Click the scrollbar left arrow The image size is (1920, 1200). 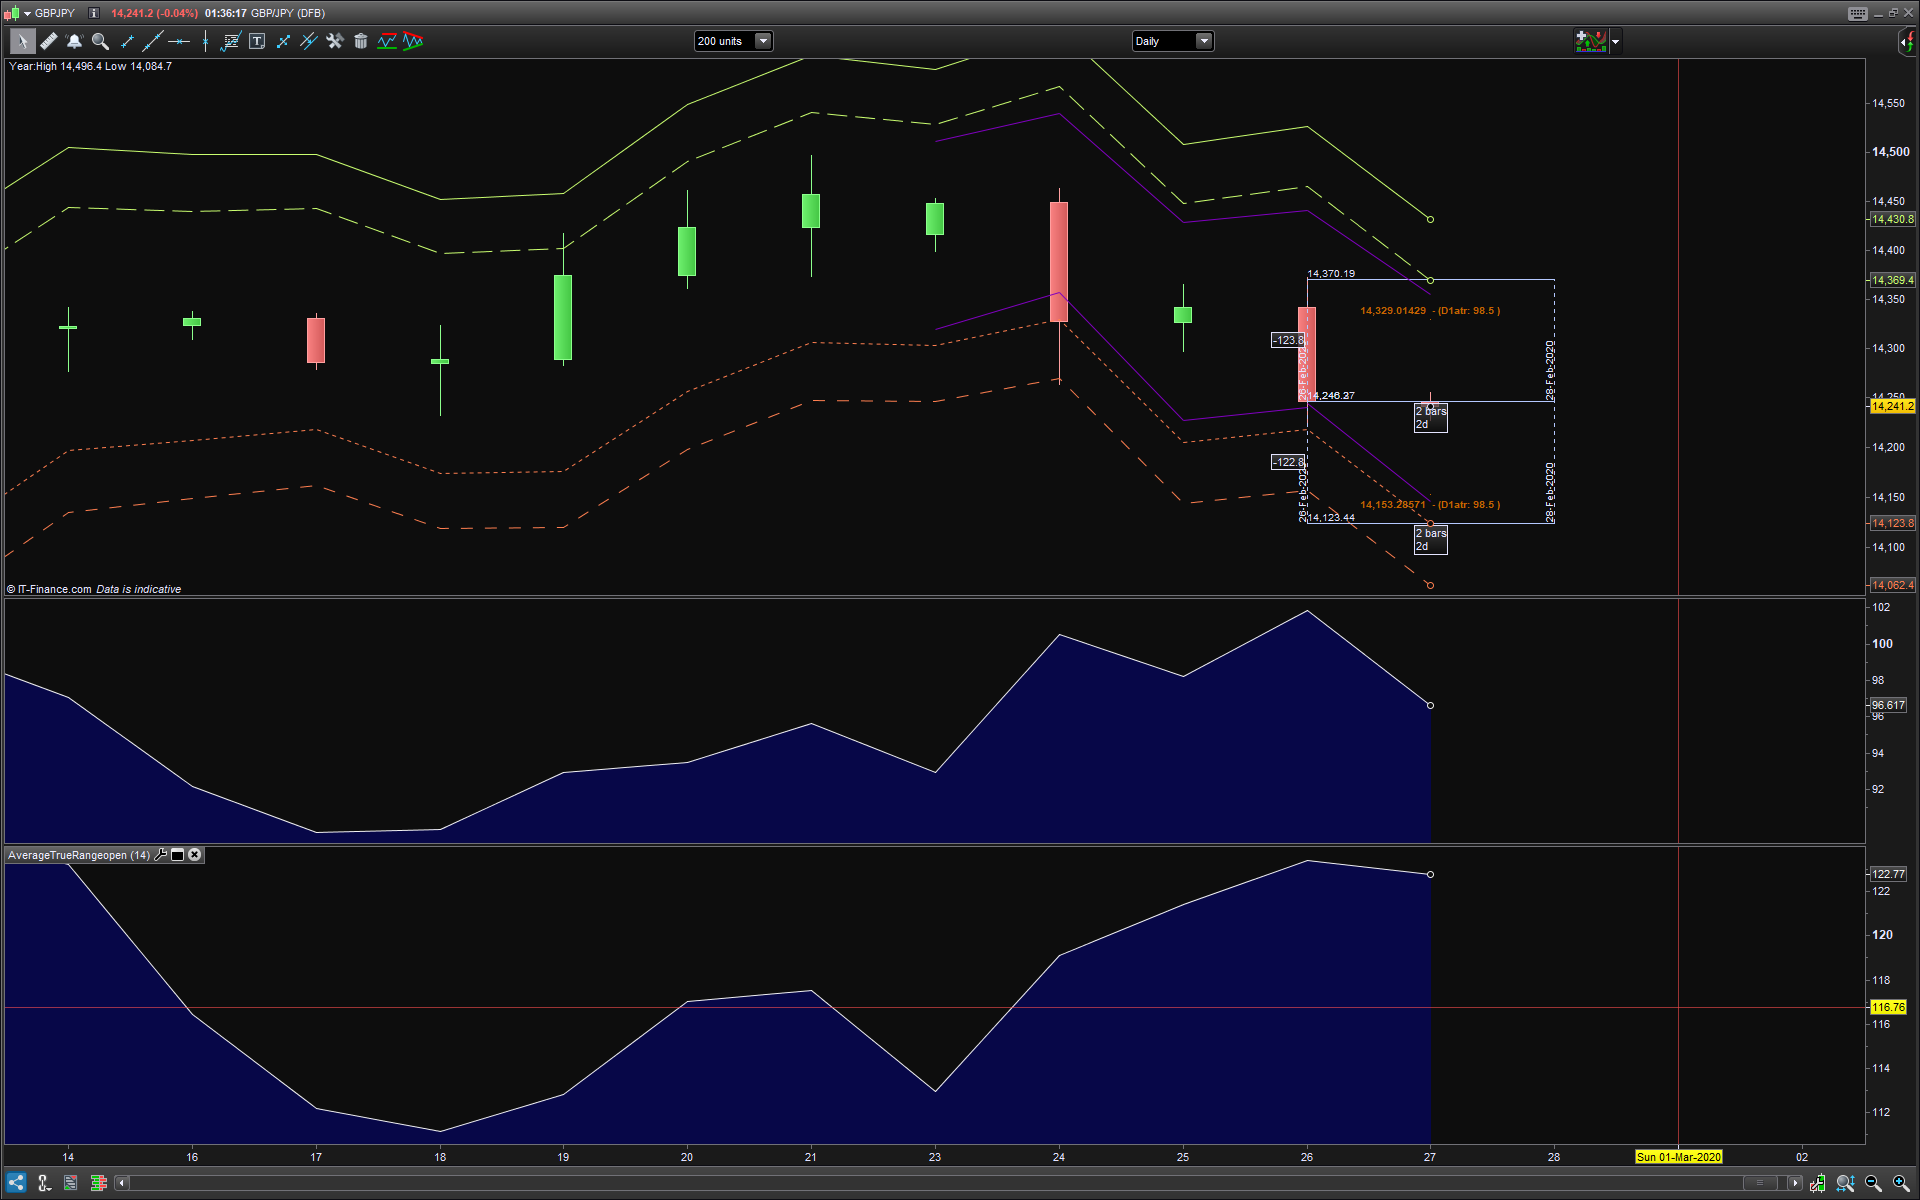tap(122, 1183)
